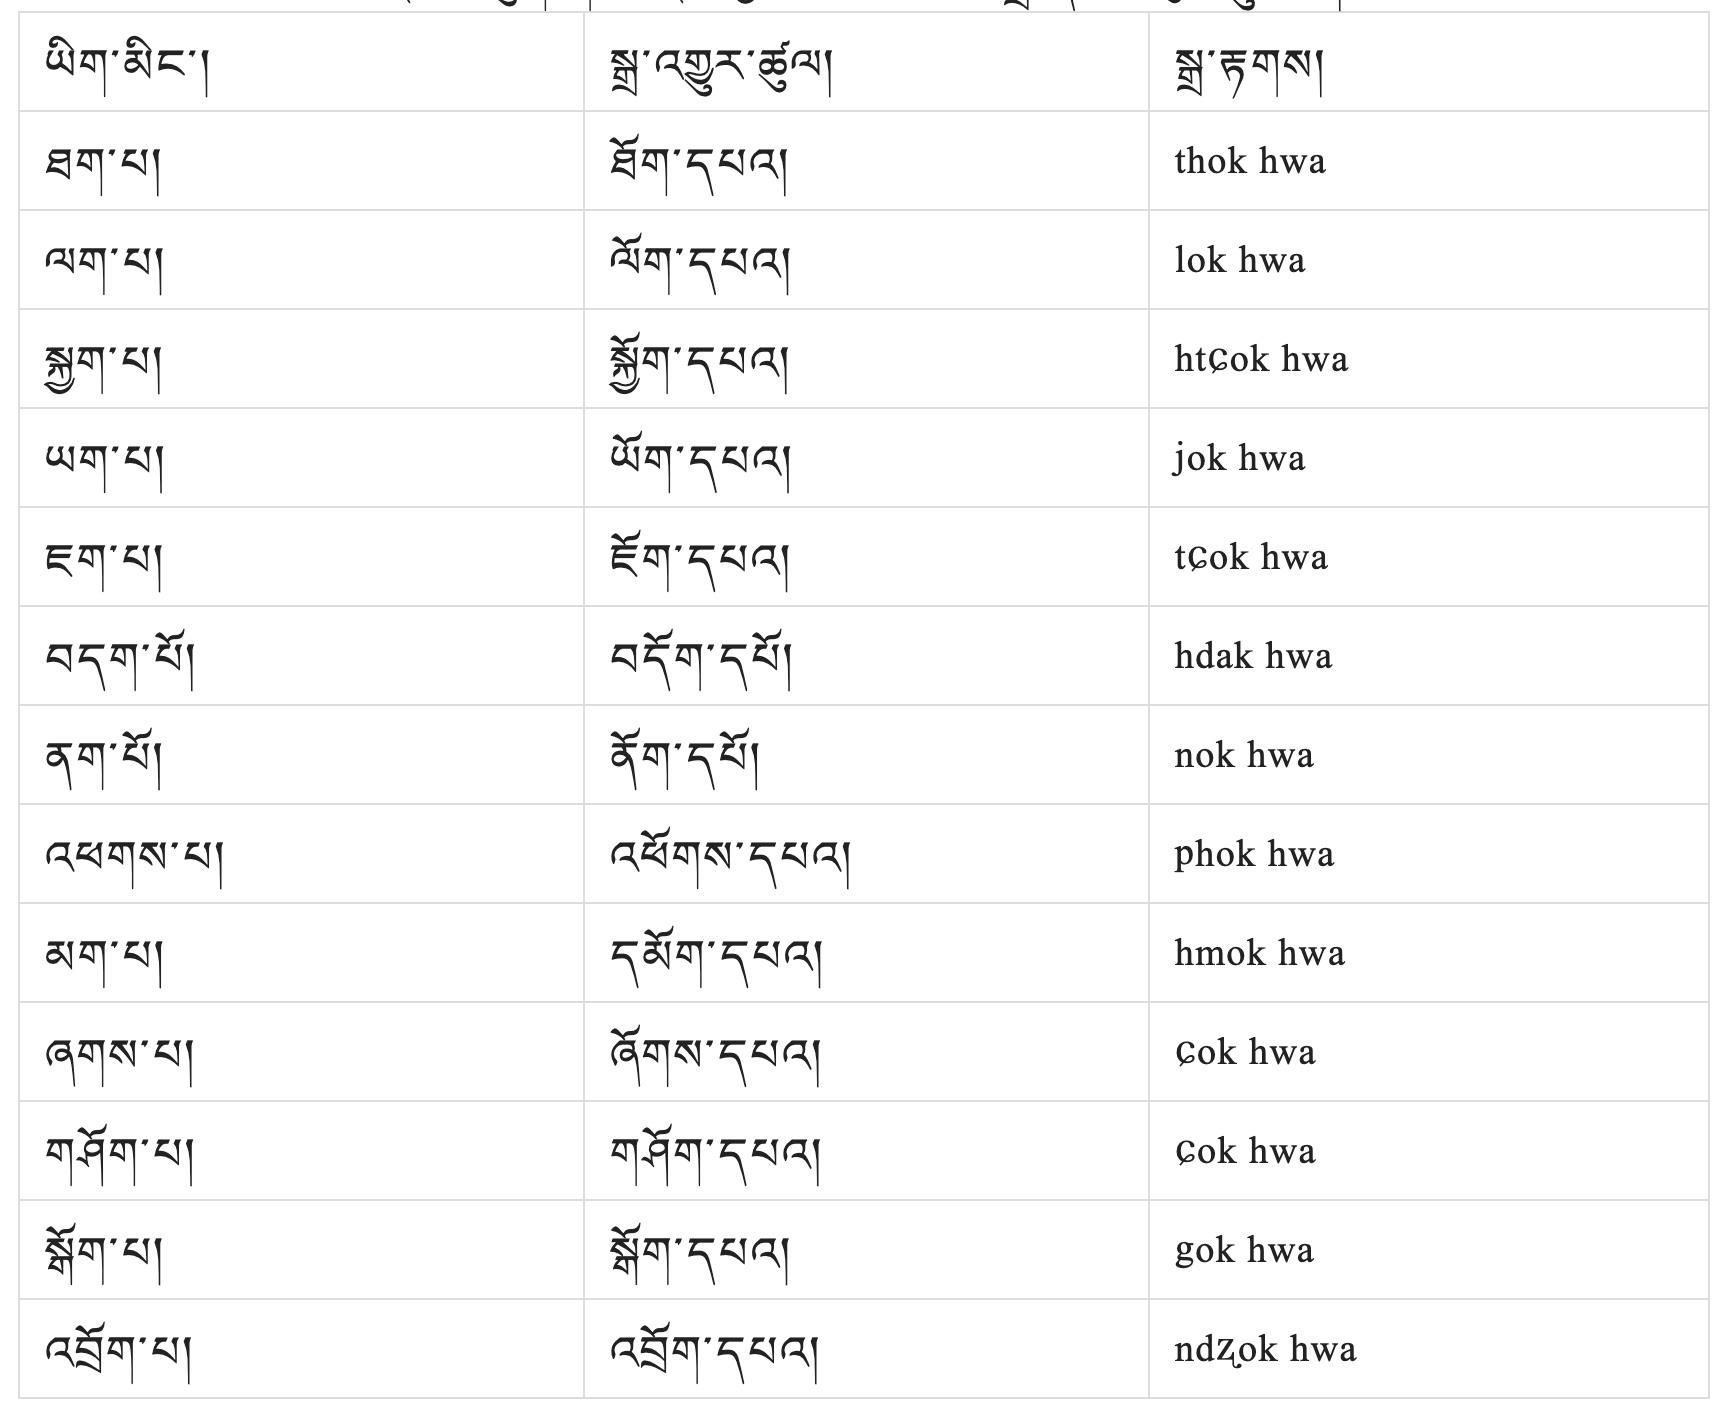
Task: Click the སྒོག་པ word in first column
Action: pos(103,1253)
